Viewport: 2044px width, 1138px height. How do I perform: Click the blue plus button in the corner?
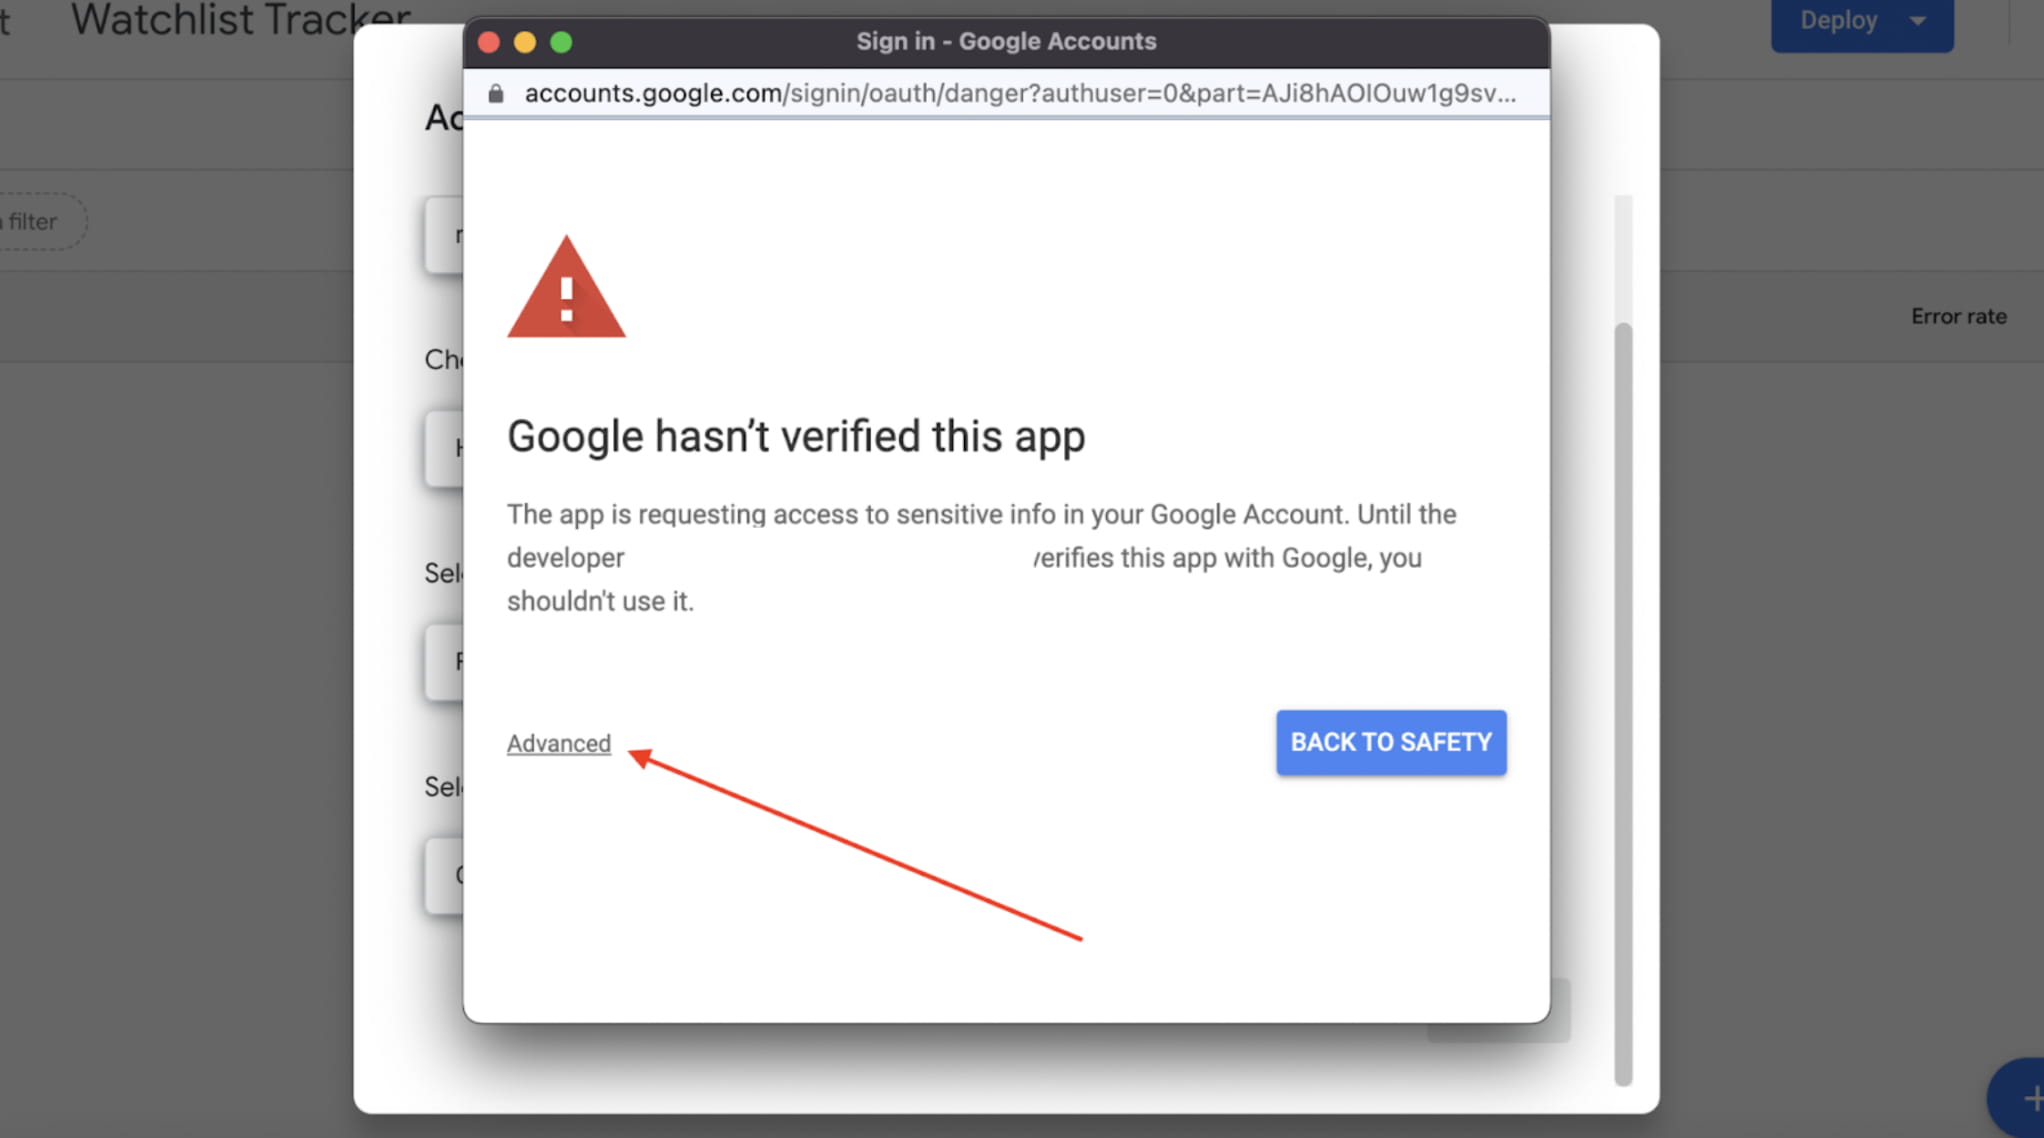tap(2024, 1098)
